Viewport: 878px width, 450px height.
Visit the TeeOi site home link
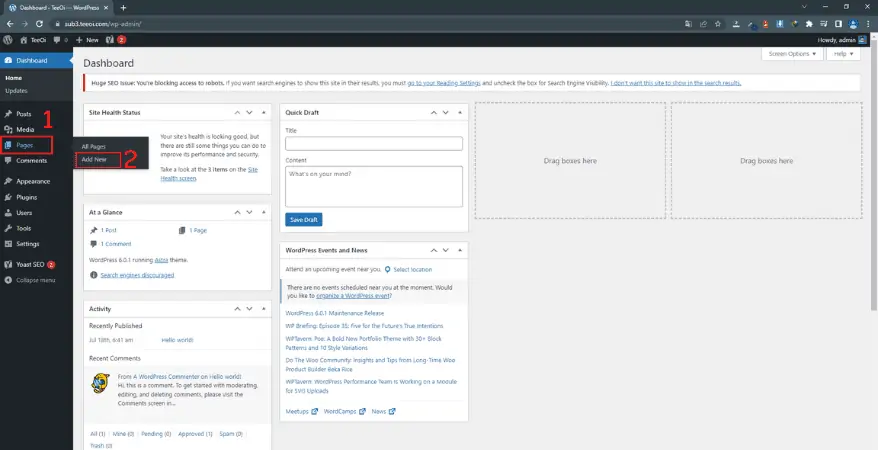click(33, 40)
